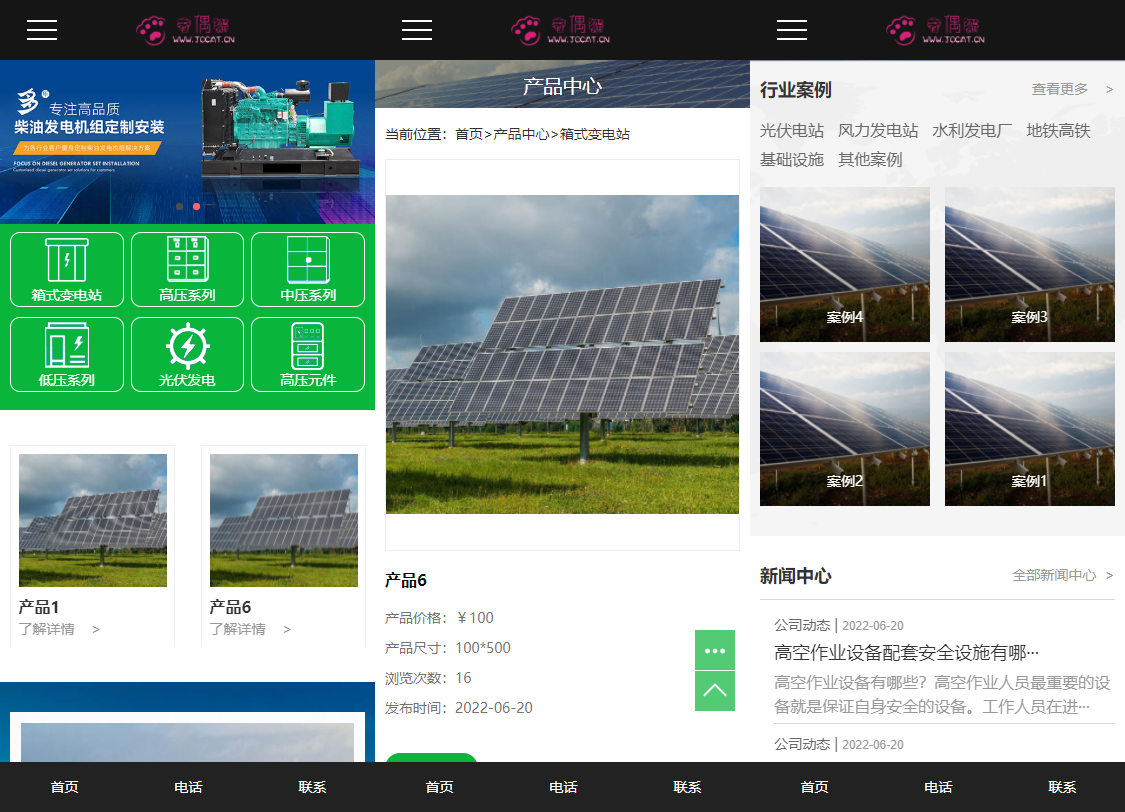
Task: Select the first banner carousel dot
Action: (179, 207)
